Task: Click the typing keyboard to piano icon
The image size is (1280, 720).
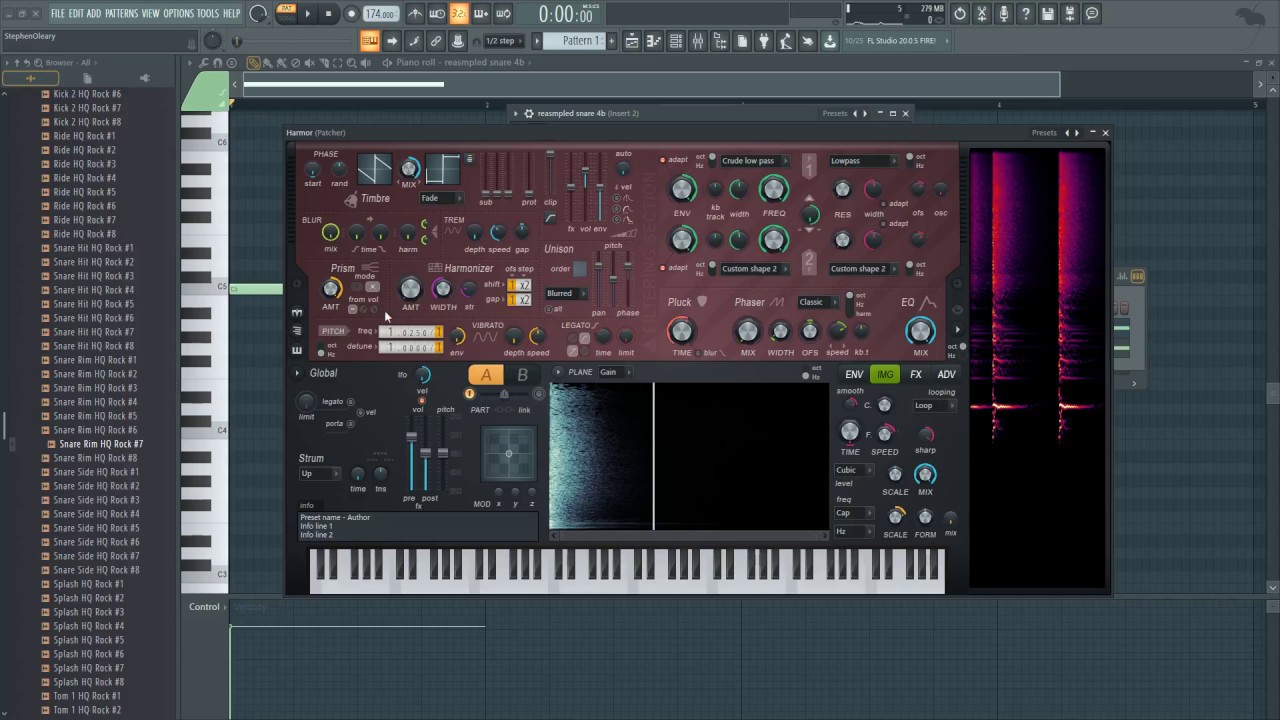Action: (x=370, y=41)
